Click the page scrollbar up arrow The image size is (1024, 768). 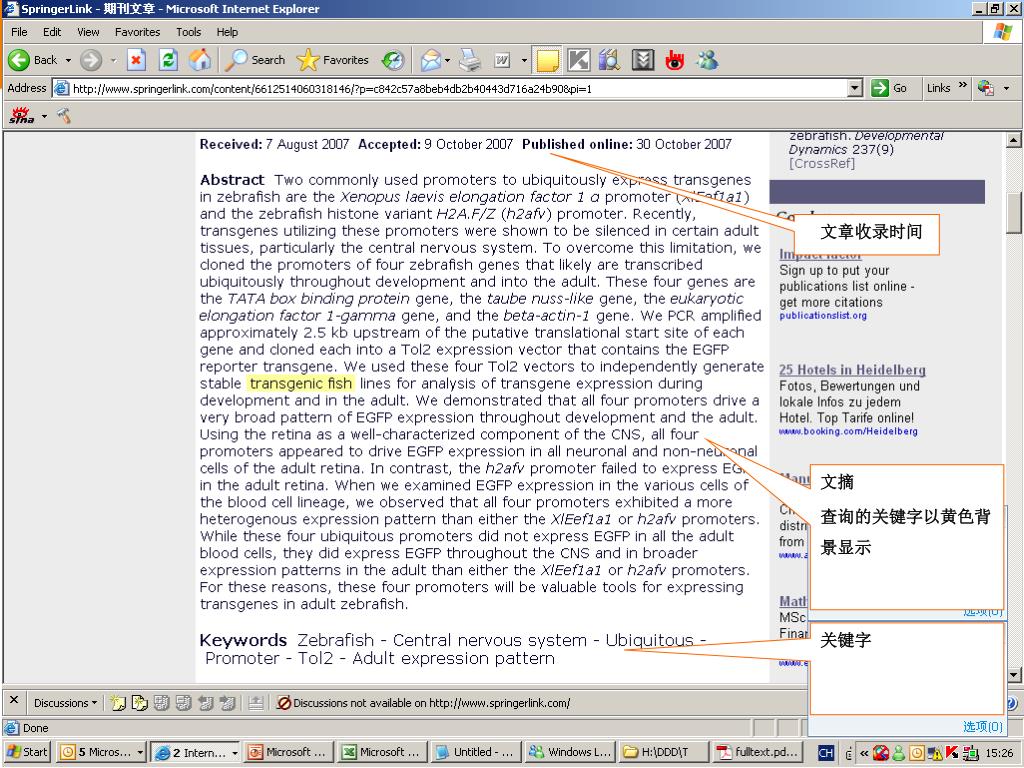point(1014,140)
